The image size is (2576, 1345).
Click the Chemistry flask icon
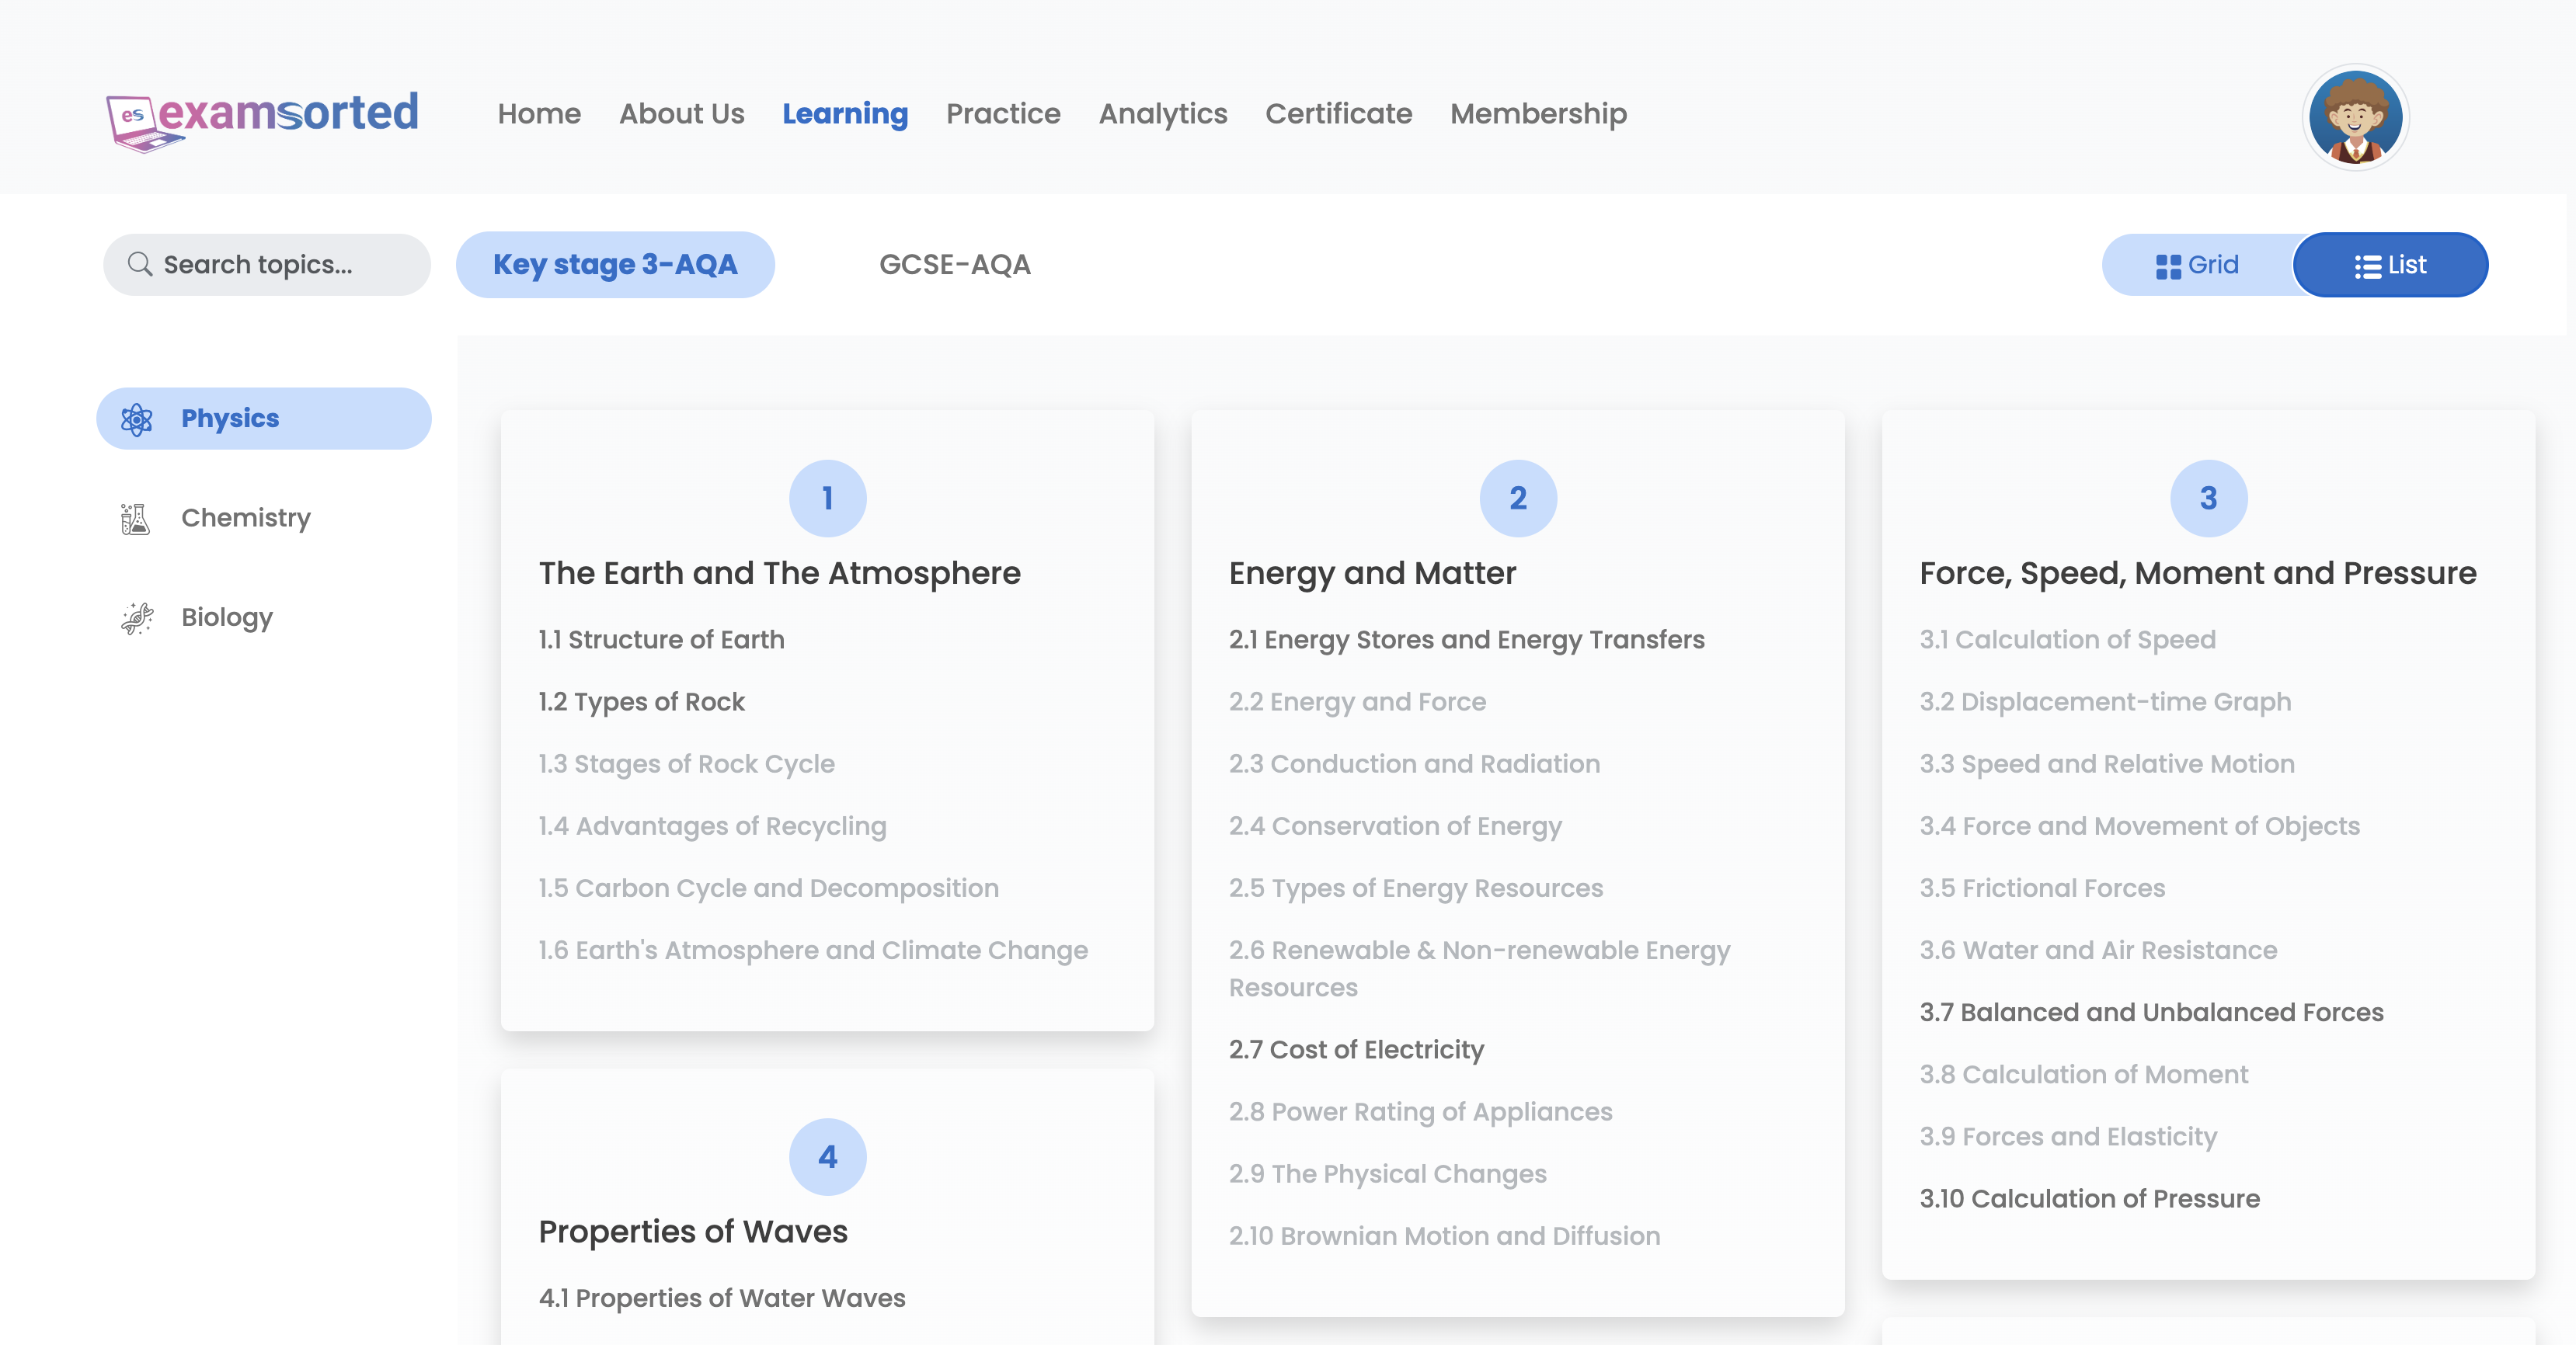(135, 519)
